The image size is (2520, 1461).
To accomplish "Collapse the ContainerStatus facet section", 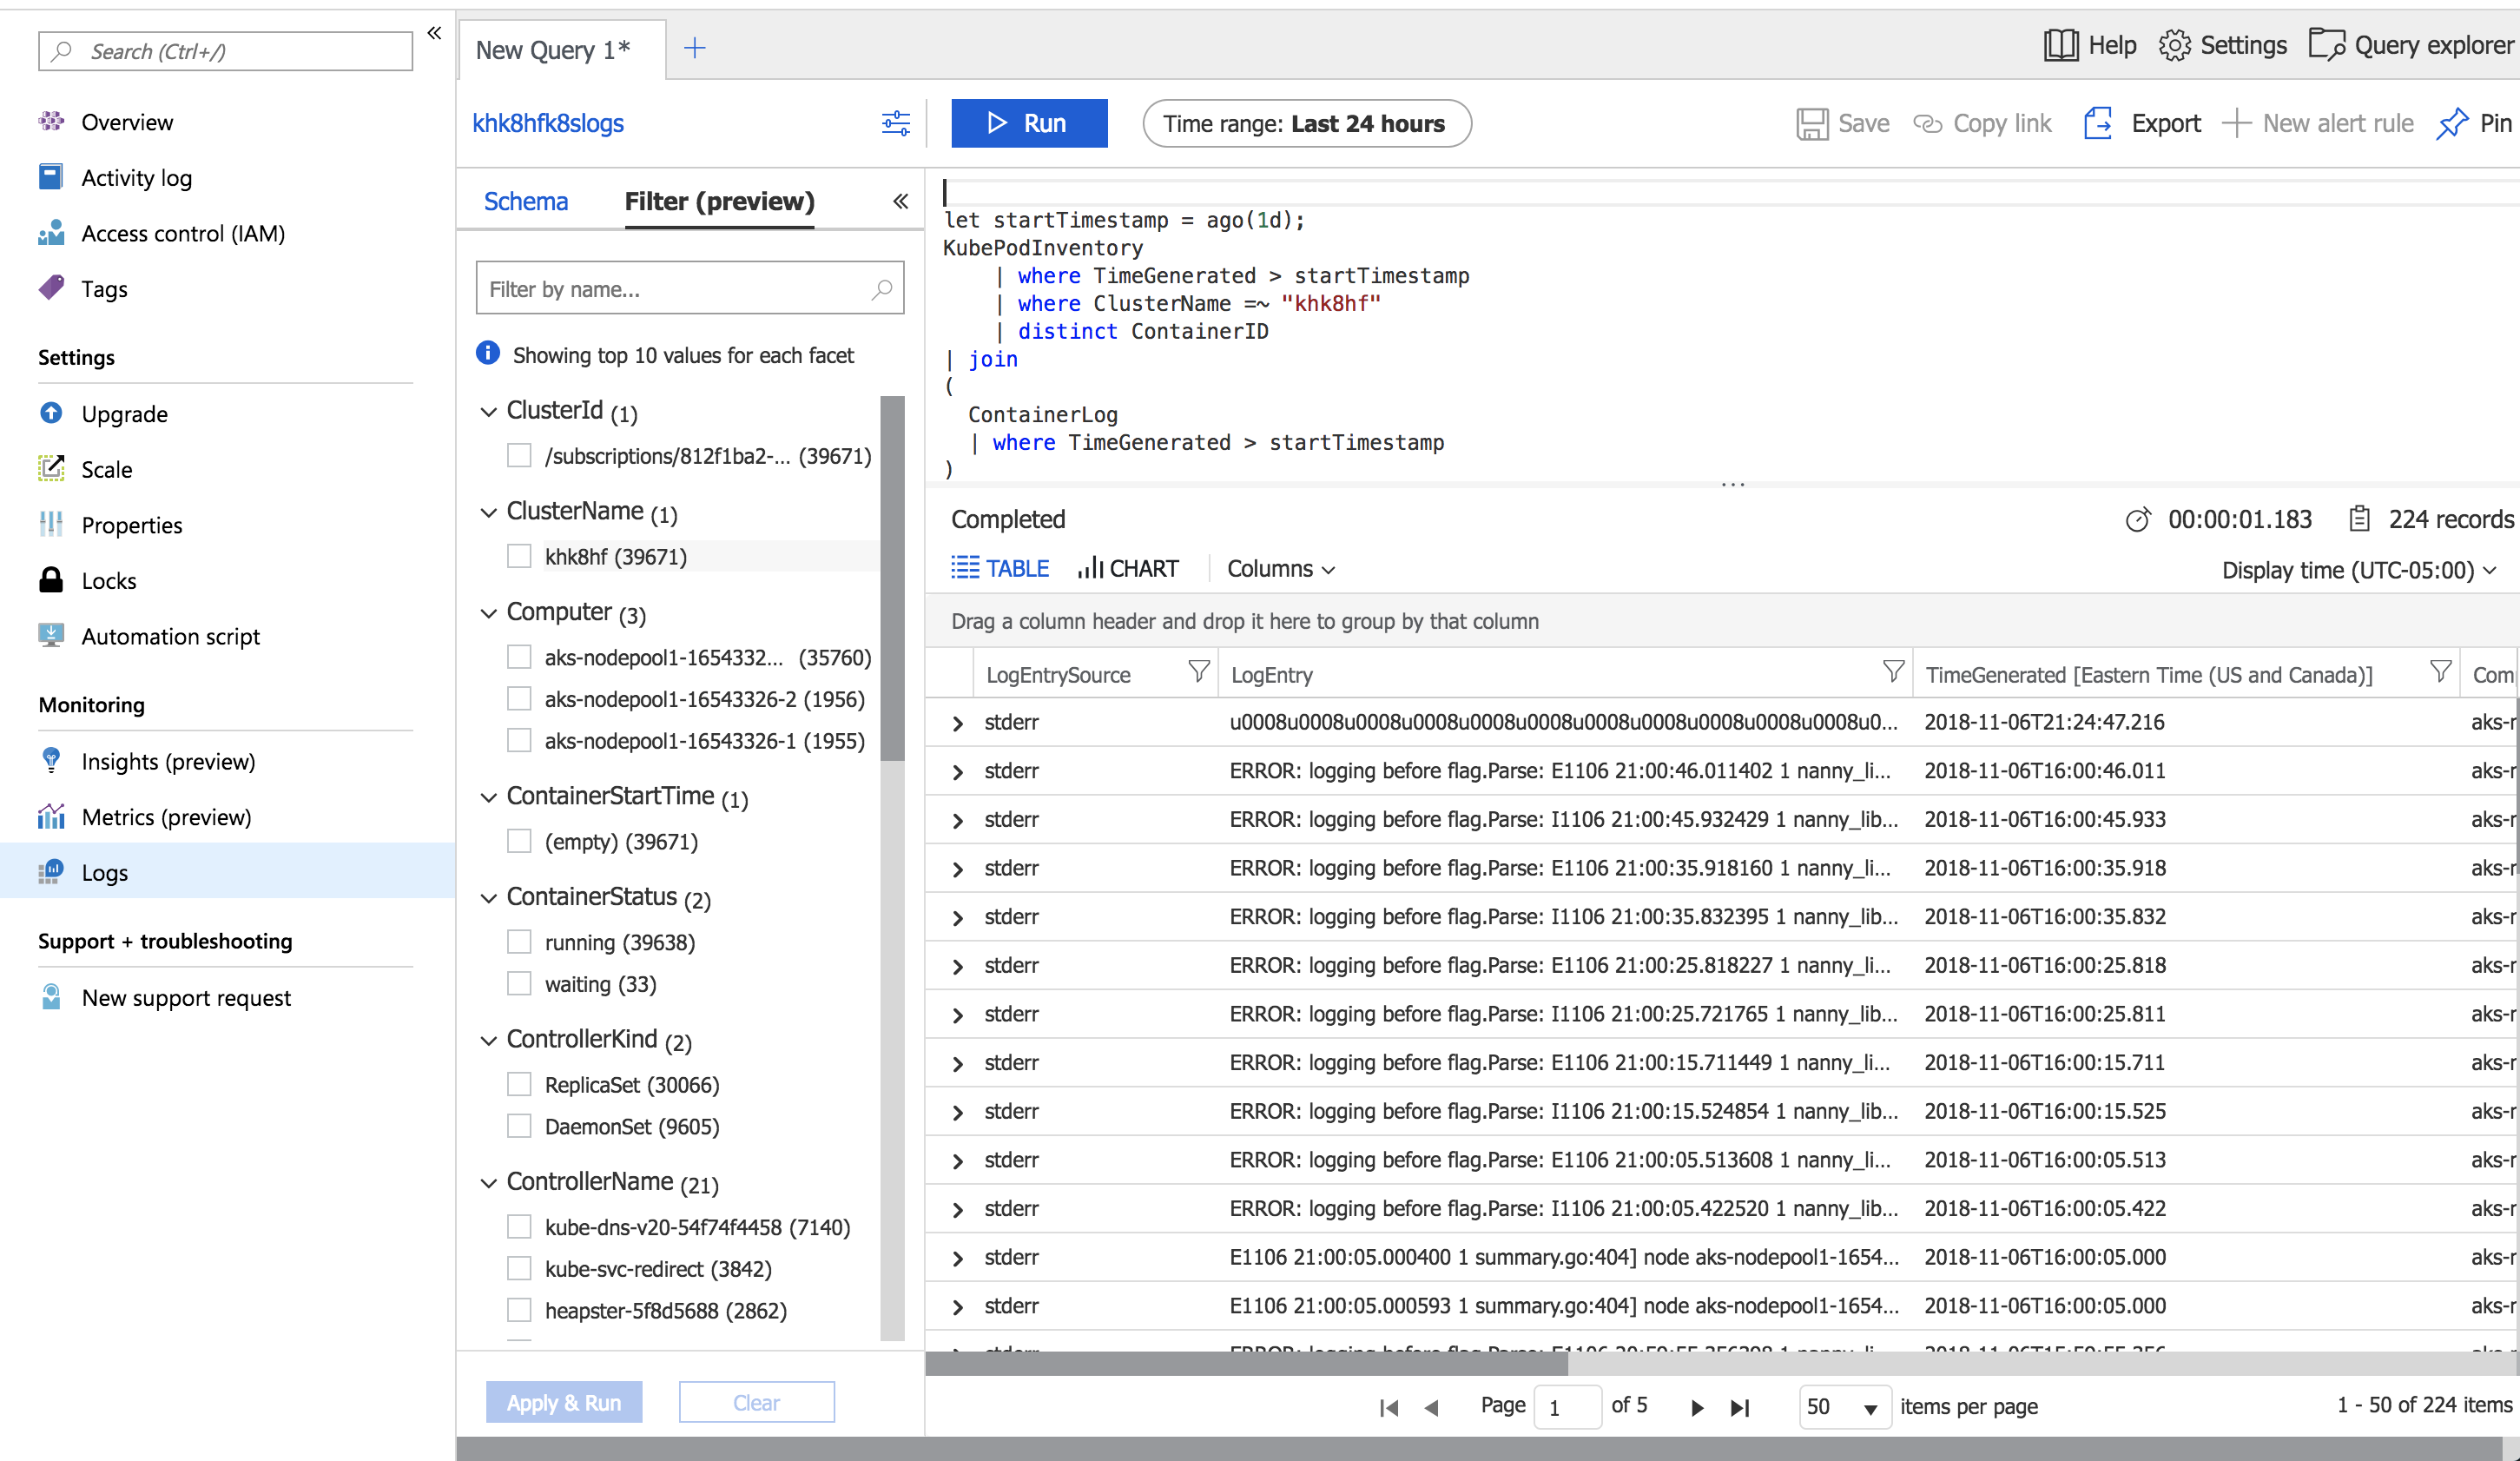I will pos(488,897).
